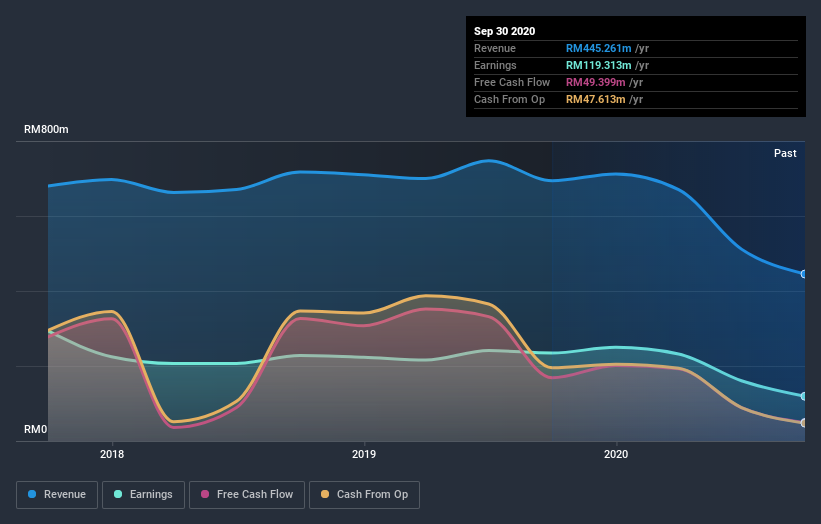
Task: Click the 2018 x-axis label
Action: click(112, 454)
